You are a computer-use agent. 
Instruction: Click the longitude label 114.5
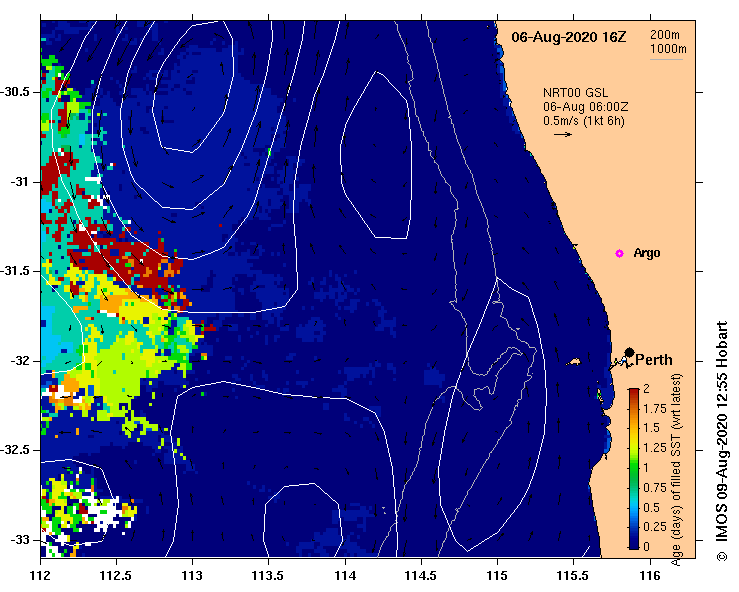[x=421, y=575]
